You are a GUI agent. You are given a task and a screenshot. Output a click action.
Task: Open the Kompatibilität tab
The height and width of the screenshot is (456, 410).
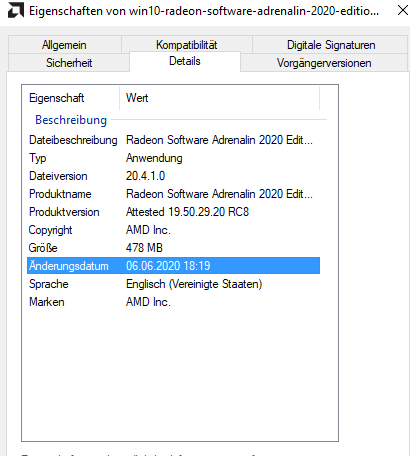(187, 45)
